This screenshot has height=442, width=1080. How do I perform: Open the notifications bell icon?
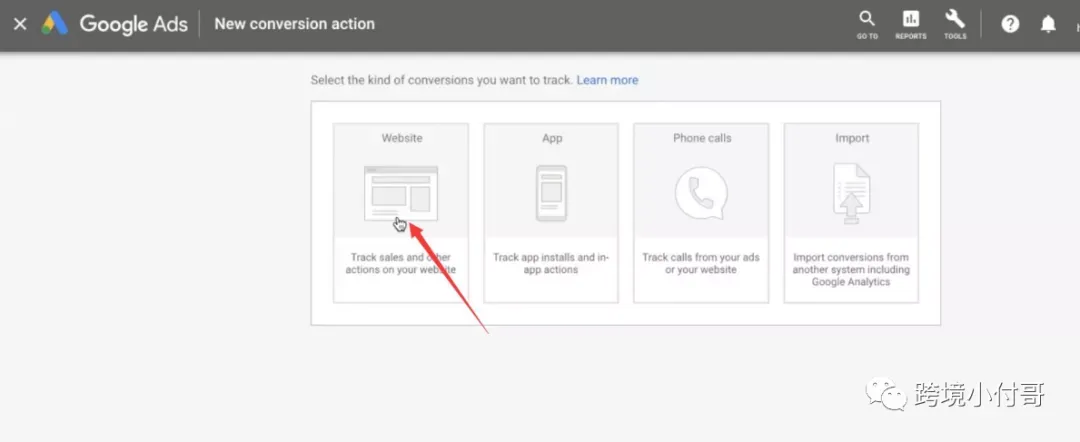1048,24
